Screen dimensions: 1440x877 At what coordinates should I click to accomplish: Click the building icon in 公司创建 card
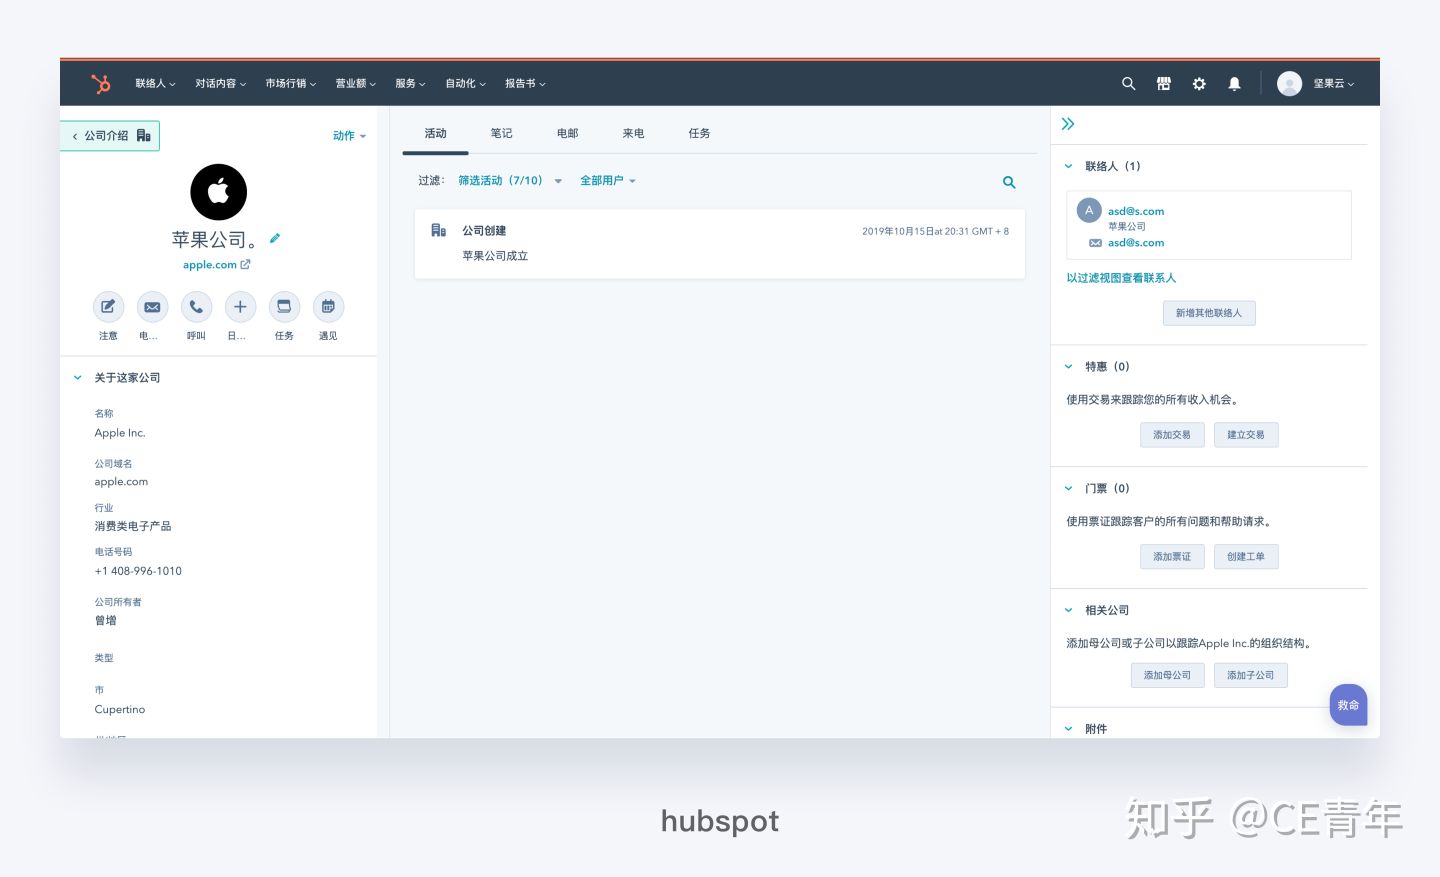pos(438,231)
